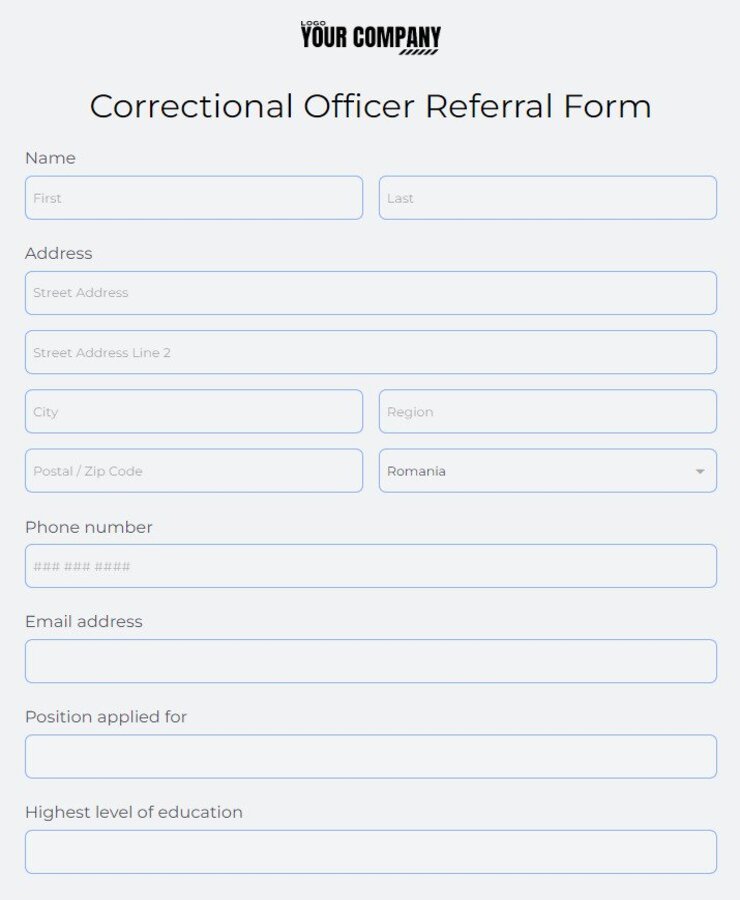Select the Street Address field
The width and height of the screenshot is (740, 900).
click(370, 293)
